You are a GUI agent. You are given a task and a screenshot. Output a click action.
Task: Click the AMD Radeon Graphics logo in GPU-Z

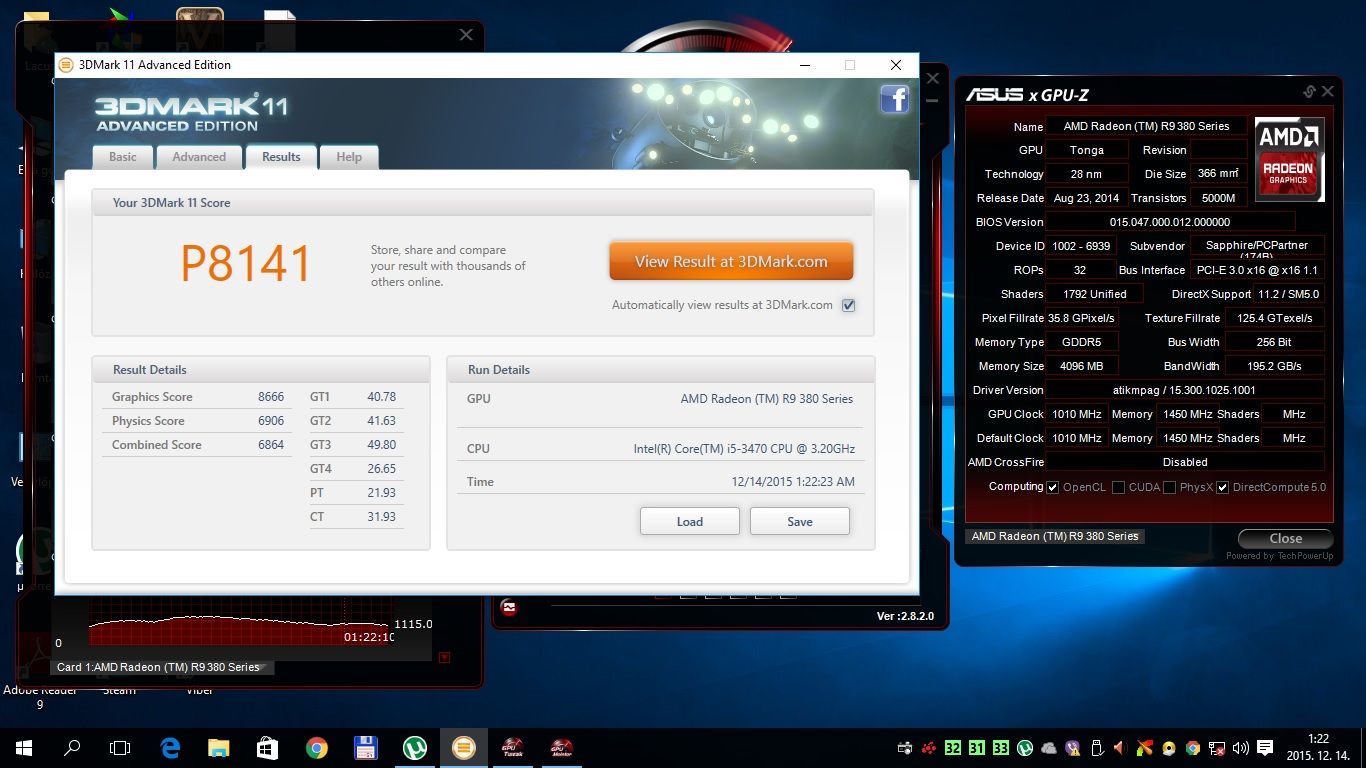(1289, 160)
